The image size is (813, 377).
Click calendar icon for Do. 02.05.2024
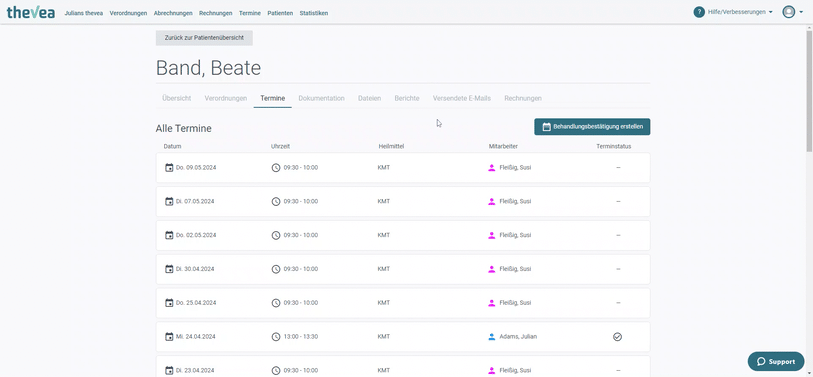[x=169, y=235]
